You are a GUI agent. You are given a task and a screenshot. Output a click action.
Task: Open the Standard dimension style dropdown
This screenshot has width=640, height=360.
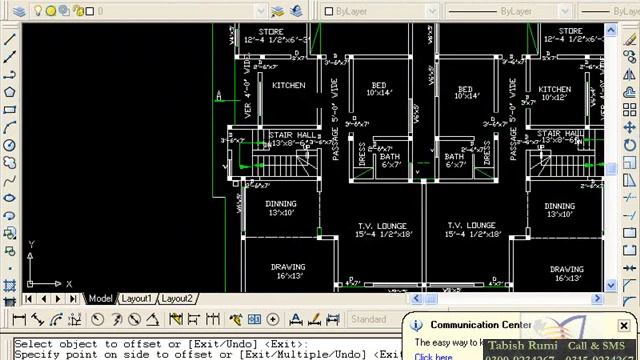point(374,319)
